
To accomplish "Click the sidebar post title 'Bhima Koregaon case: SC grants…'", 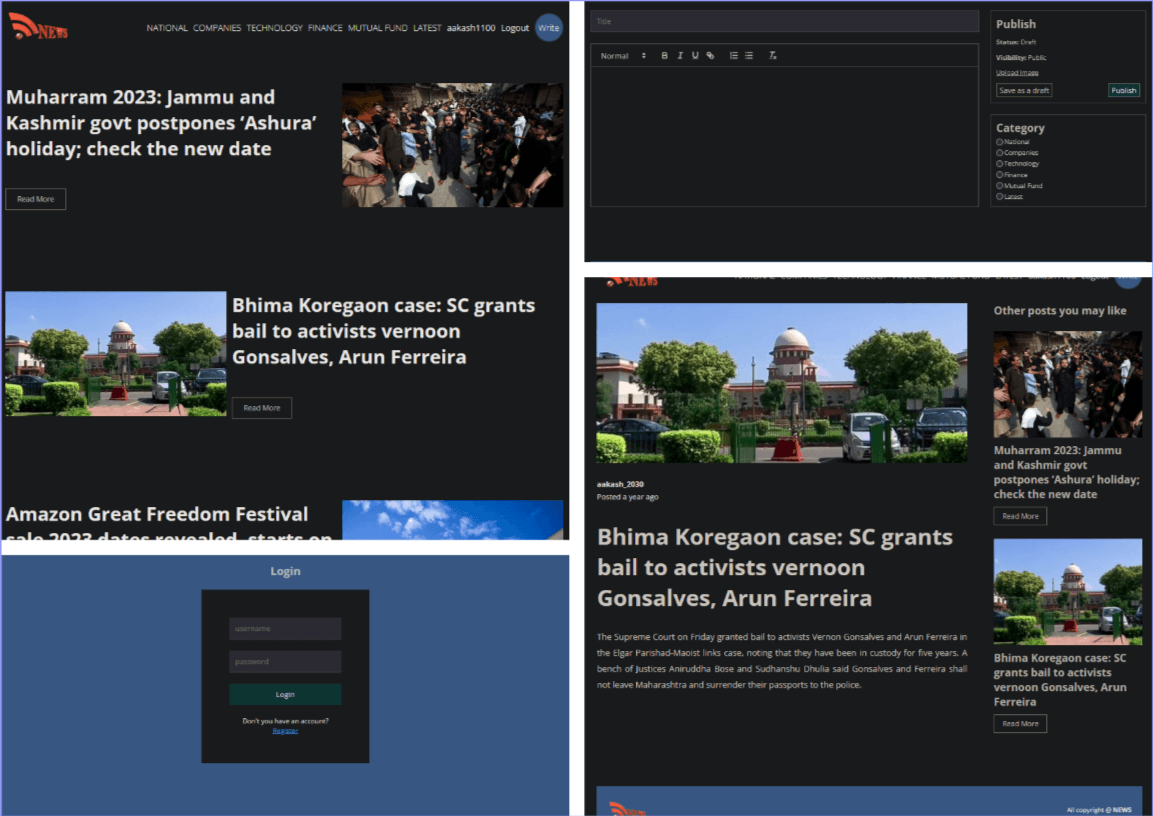I will [x=1060, y=680].
